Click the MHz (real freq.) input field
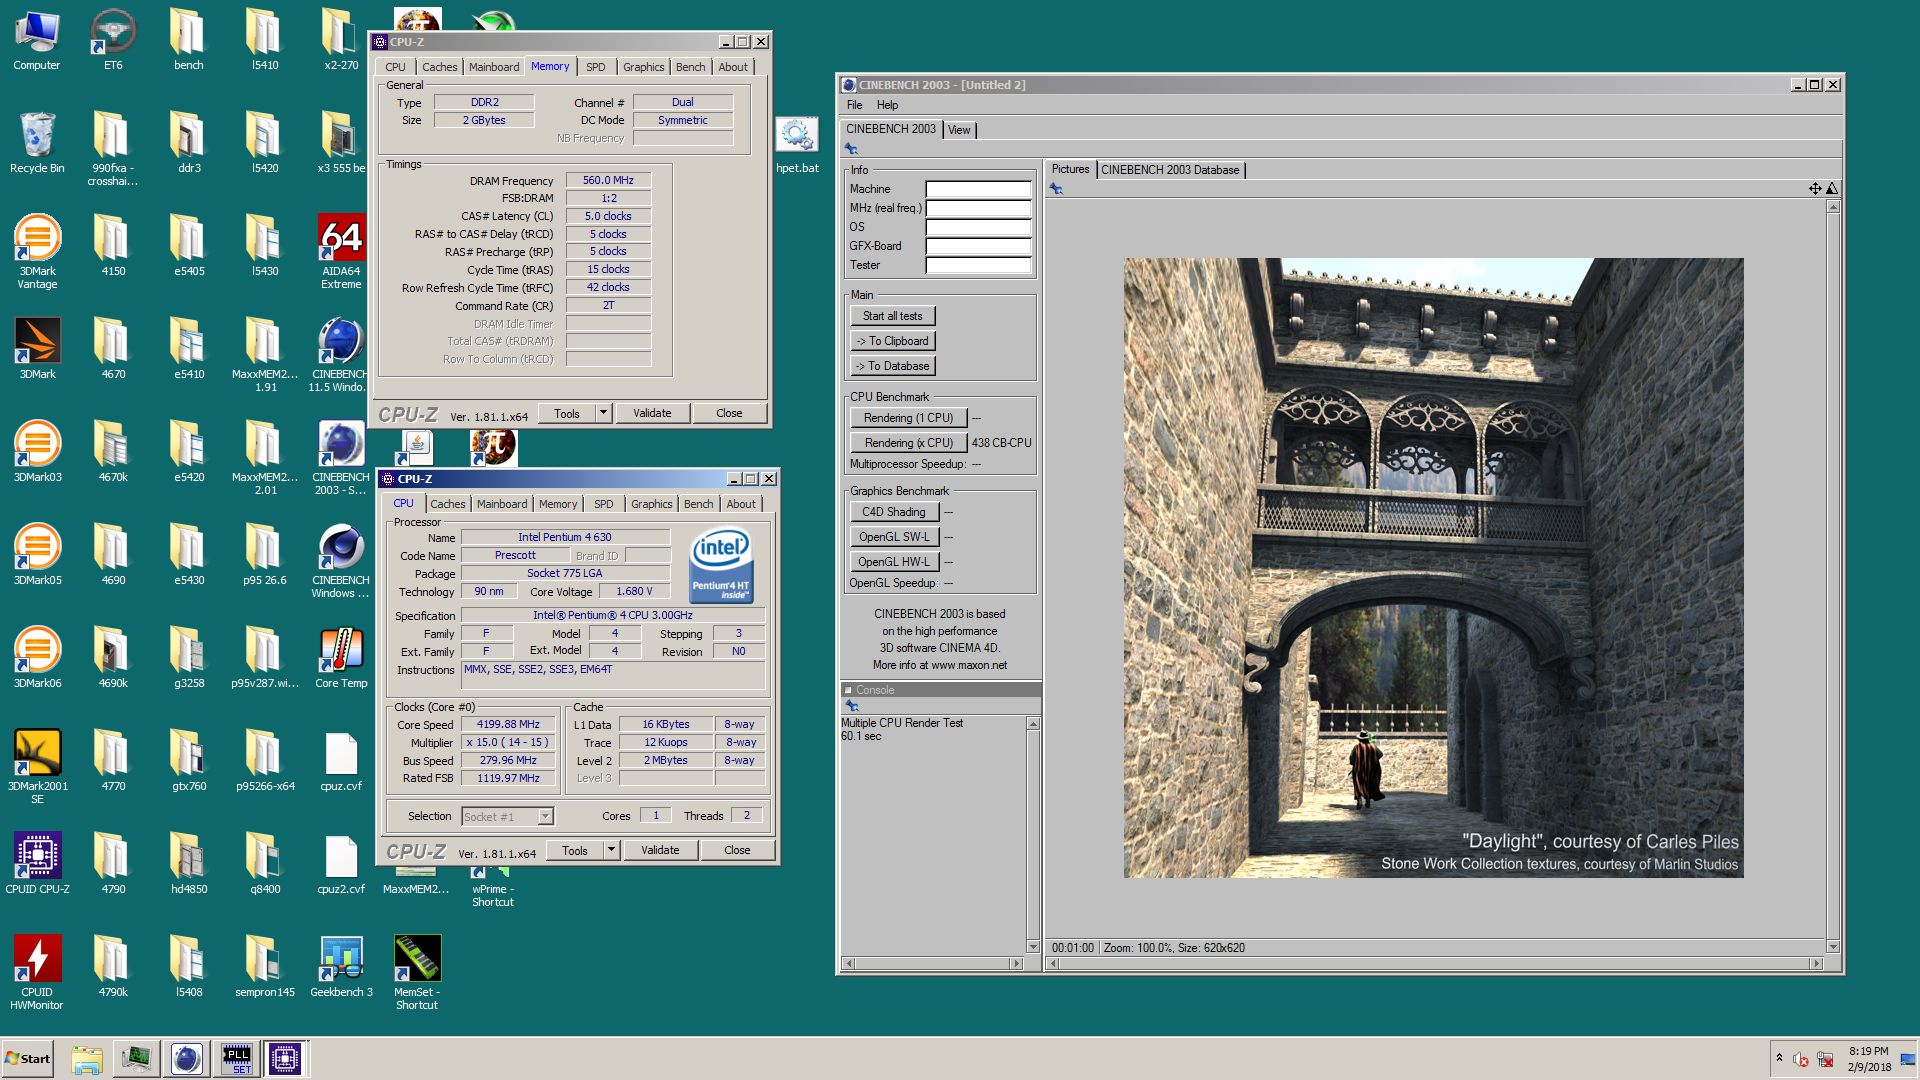Viewport: 1920px width, 1080px height. tap(978, 208)
